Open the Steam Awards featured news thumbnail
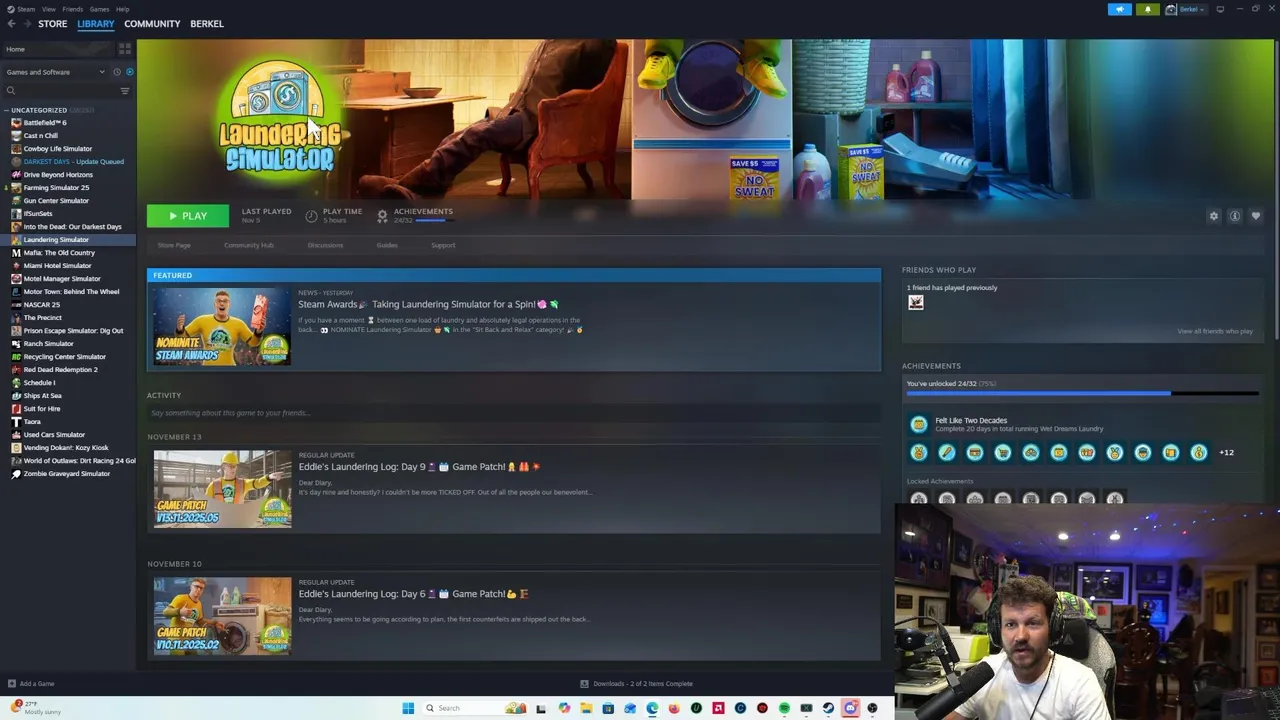This screenshot has width=1280, height=720. click(x=222, y=327)
